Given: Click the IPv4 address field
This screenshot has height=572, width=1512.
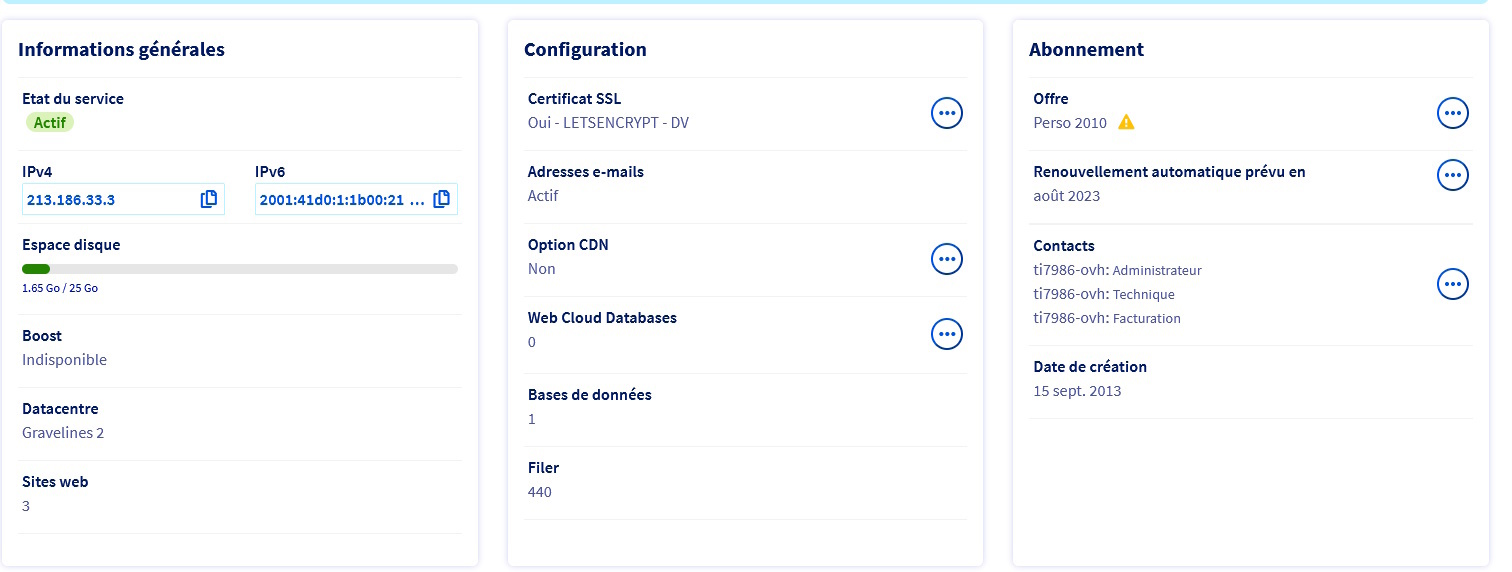Looking at the screenshot, I should click(x=105, y=200).
